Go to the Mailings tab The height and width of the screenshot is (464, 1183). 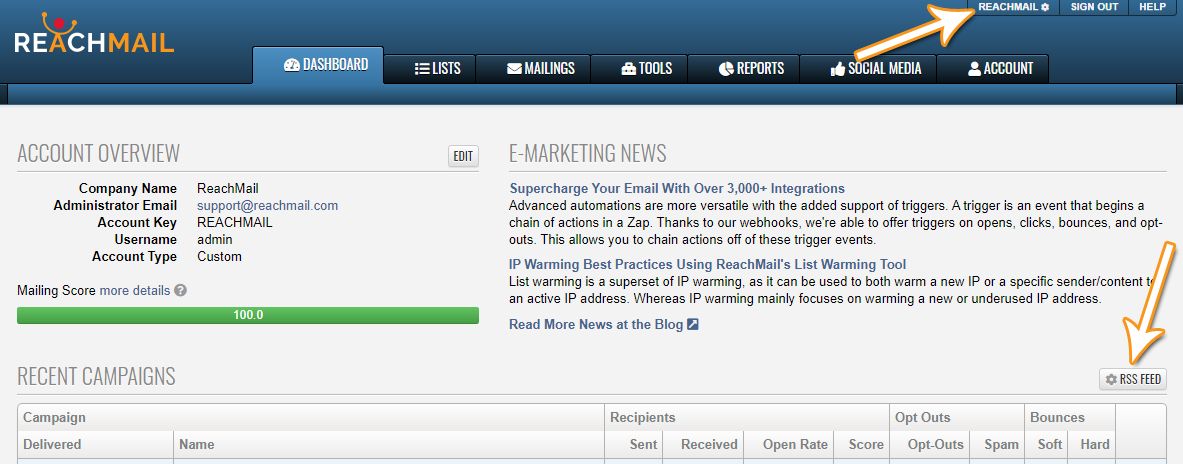[x=540, y=69]
